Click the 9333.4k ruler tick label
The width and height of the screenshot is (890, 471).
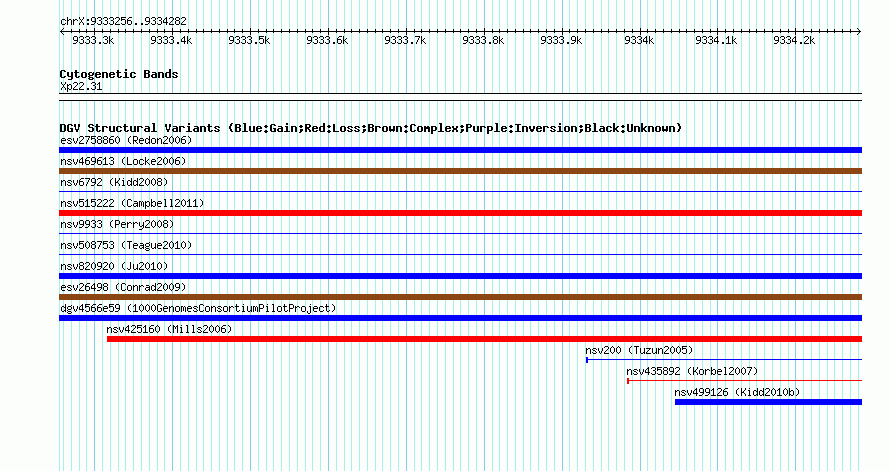(171, 40)
